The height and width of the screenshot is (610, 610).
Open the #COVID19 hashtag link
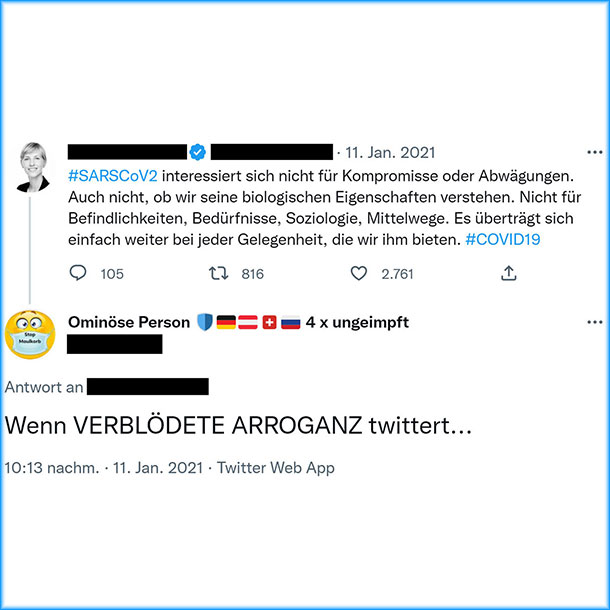503,239
